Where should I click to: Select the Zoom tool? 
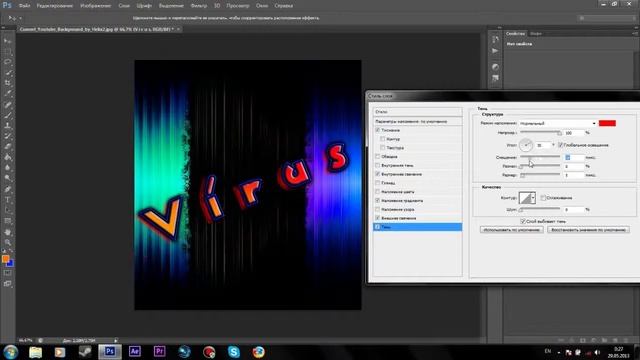coord(8,242)
